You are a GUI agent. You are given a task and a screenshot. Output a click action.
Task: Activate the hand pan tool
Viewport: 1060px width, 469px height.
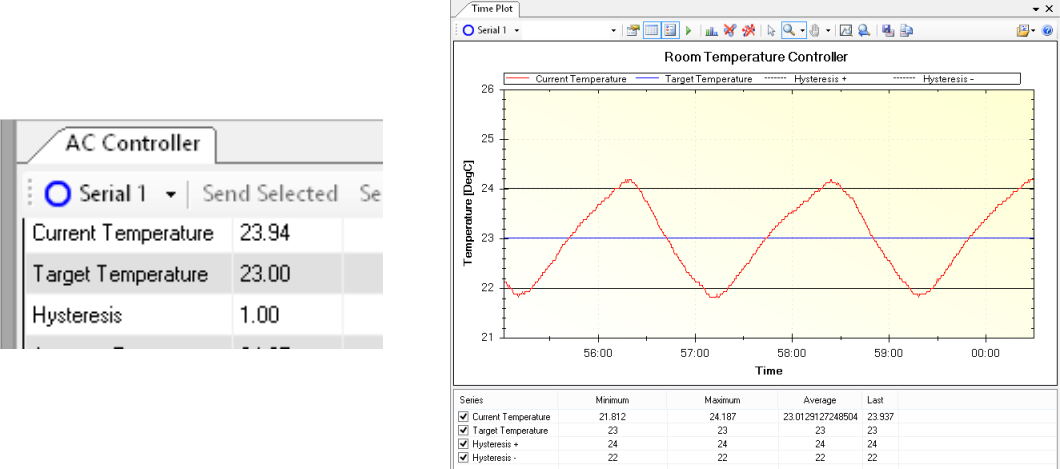[x=816, y=31]
